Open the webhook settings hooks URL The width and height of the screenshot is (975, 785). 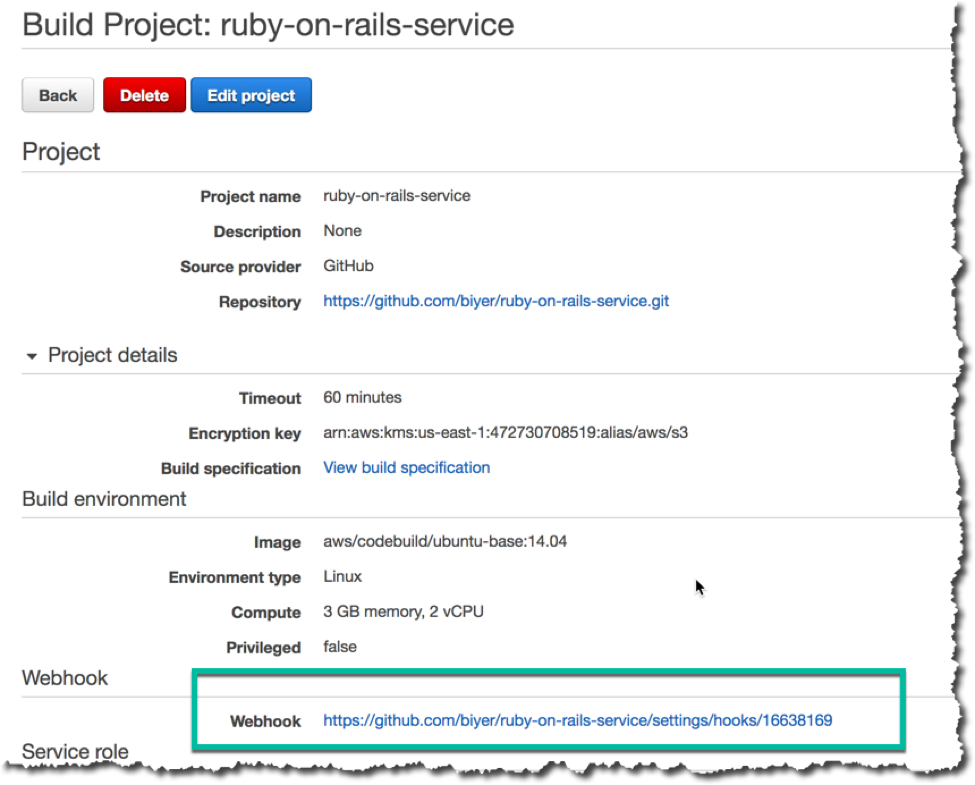point(577,720)
